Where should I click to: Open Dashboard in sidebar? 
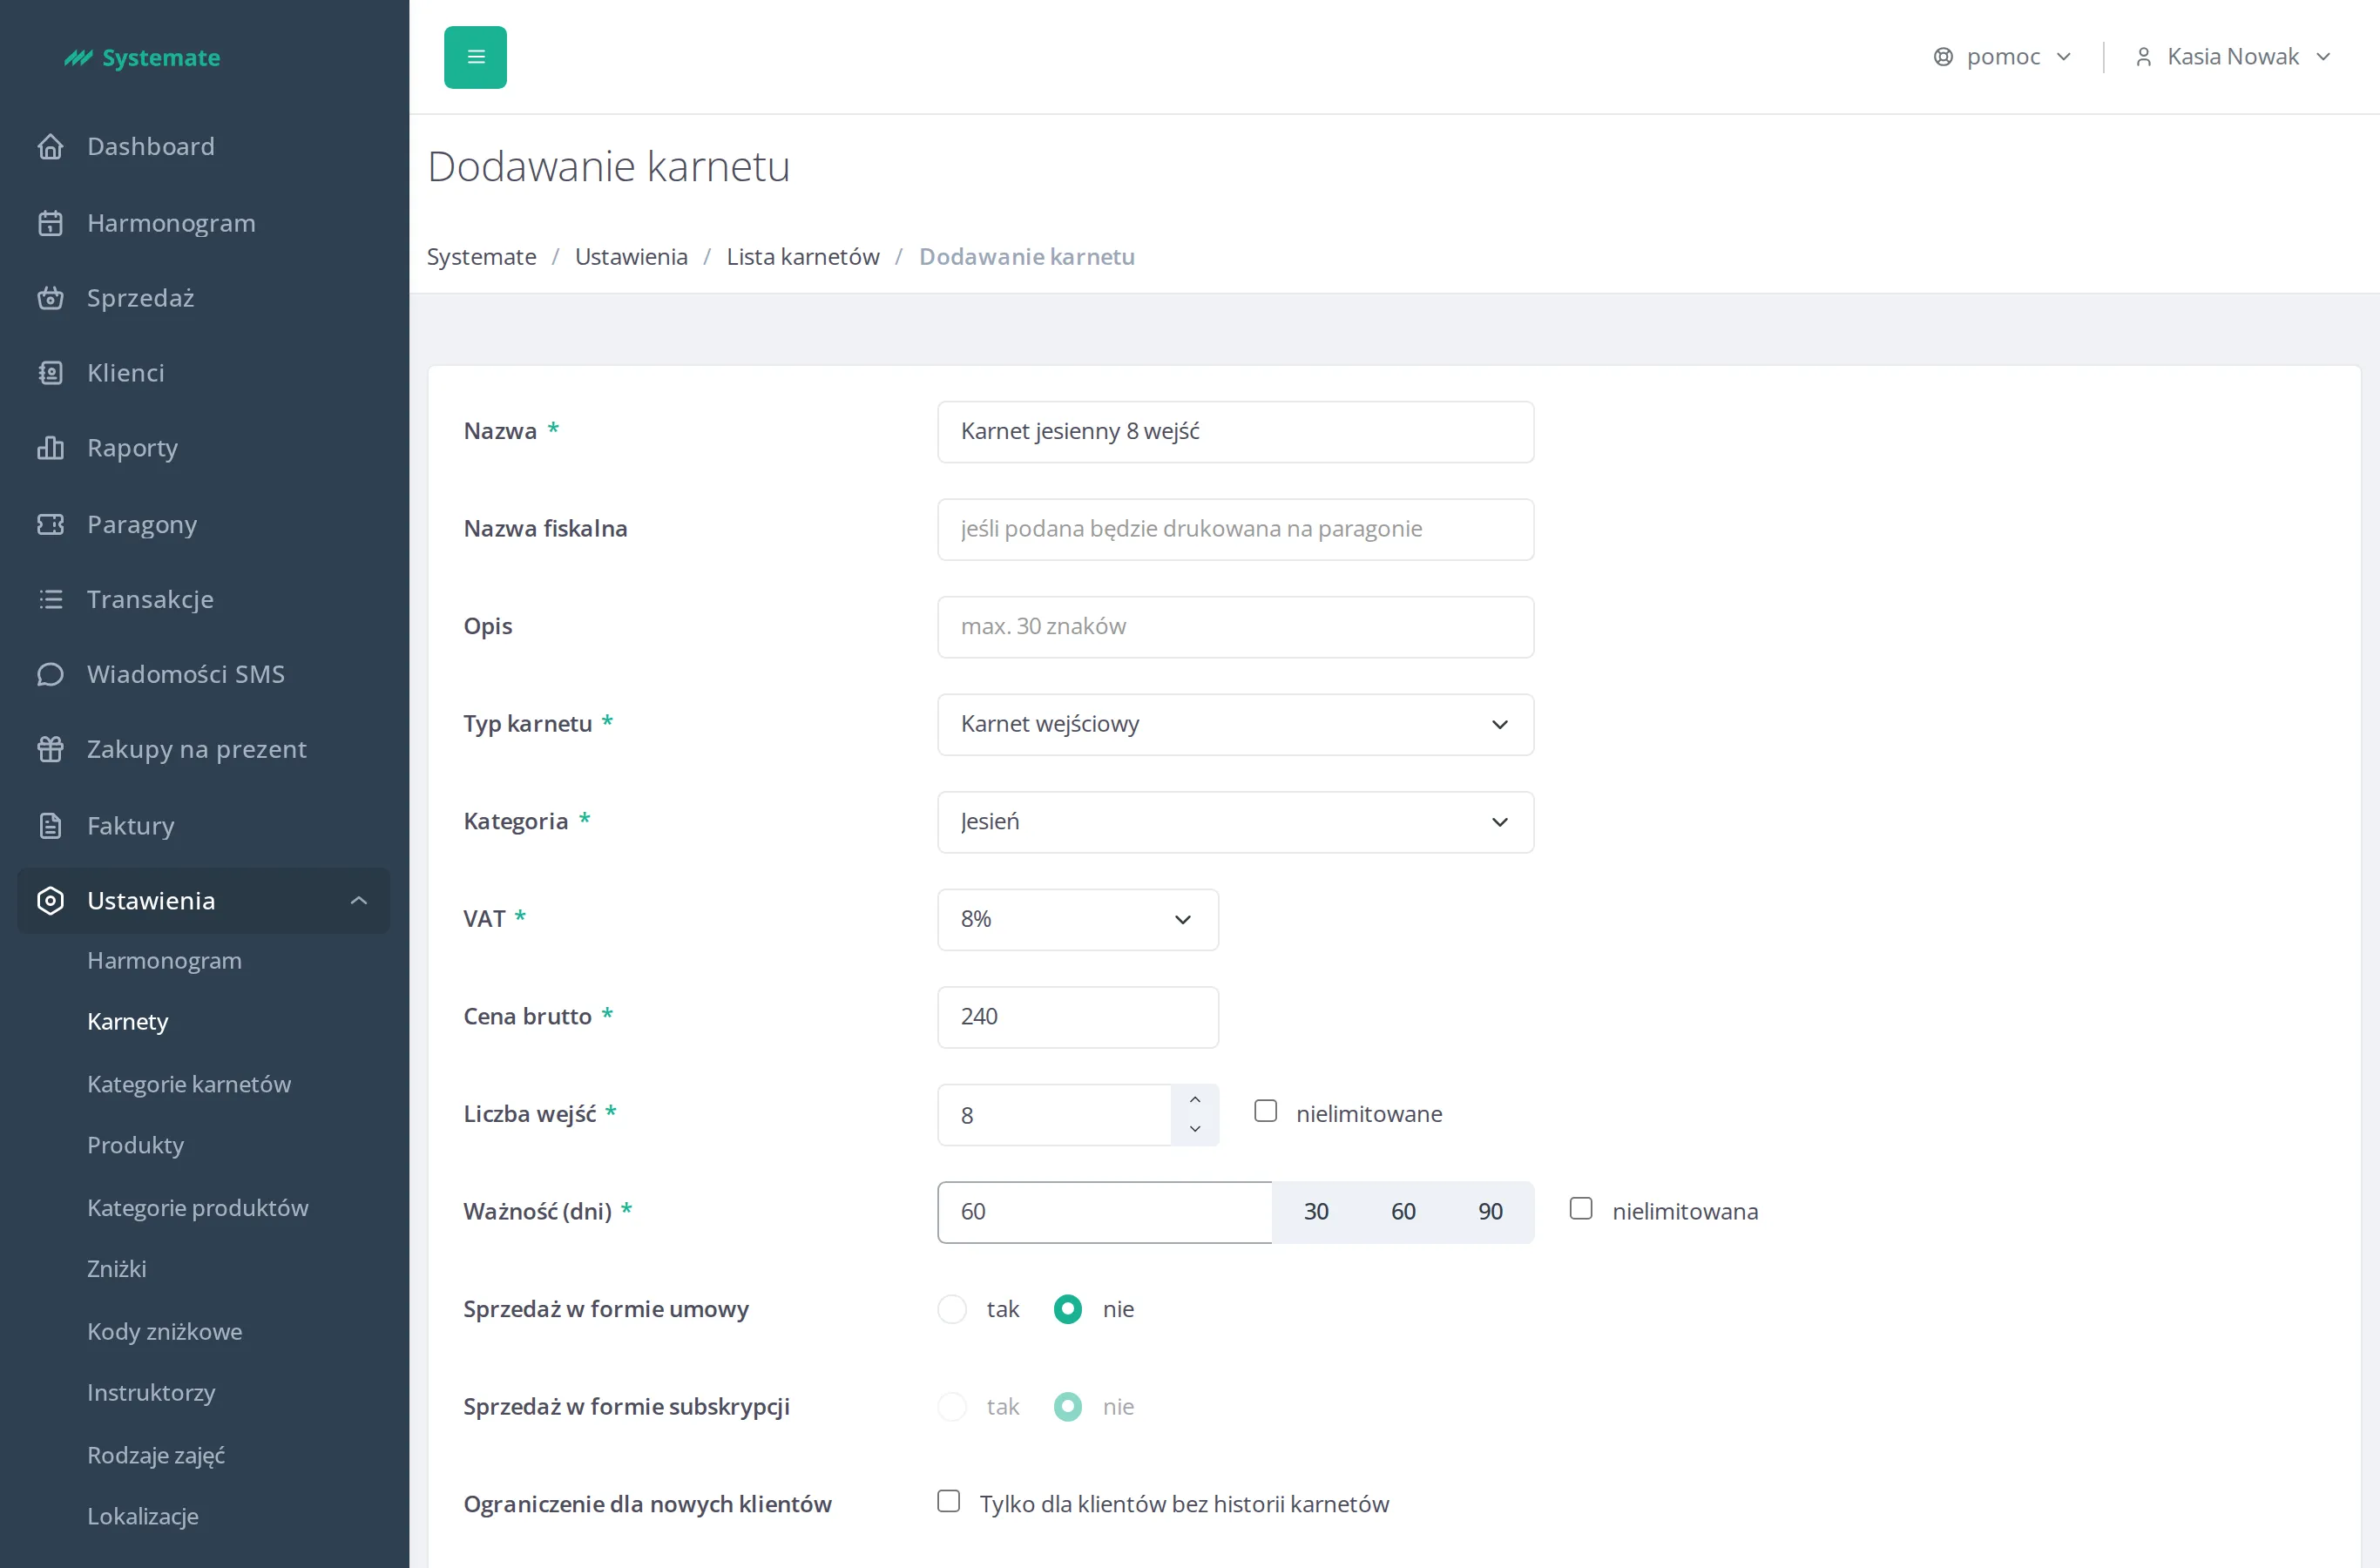pos(151,147)
